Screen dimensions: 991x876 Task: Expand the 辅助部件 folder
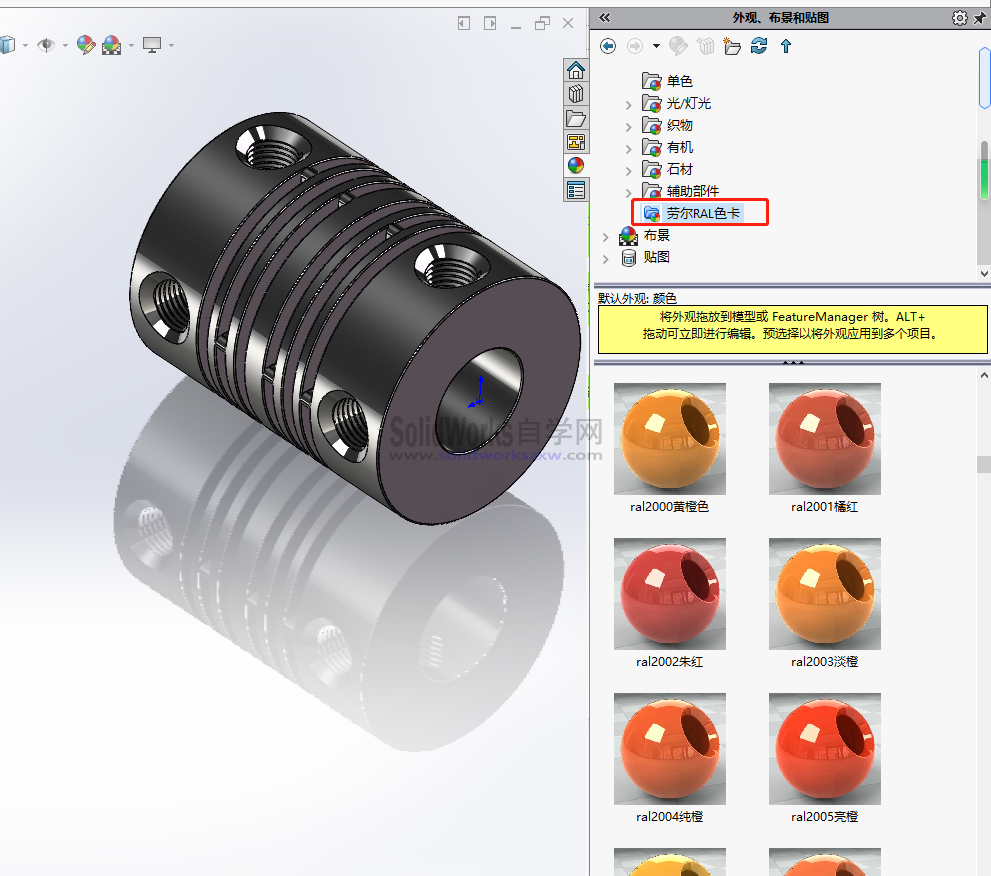pos(628,193)
